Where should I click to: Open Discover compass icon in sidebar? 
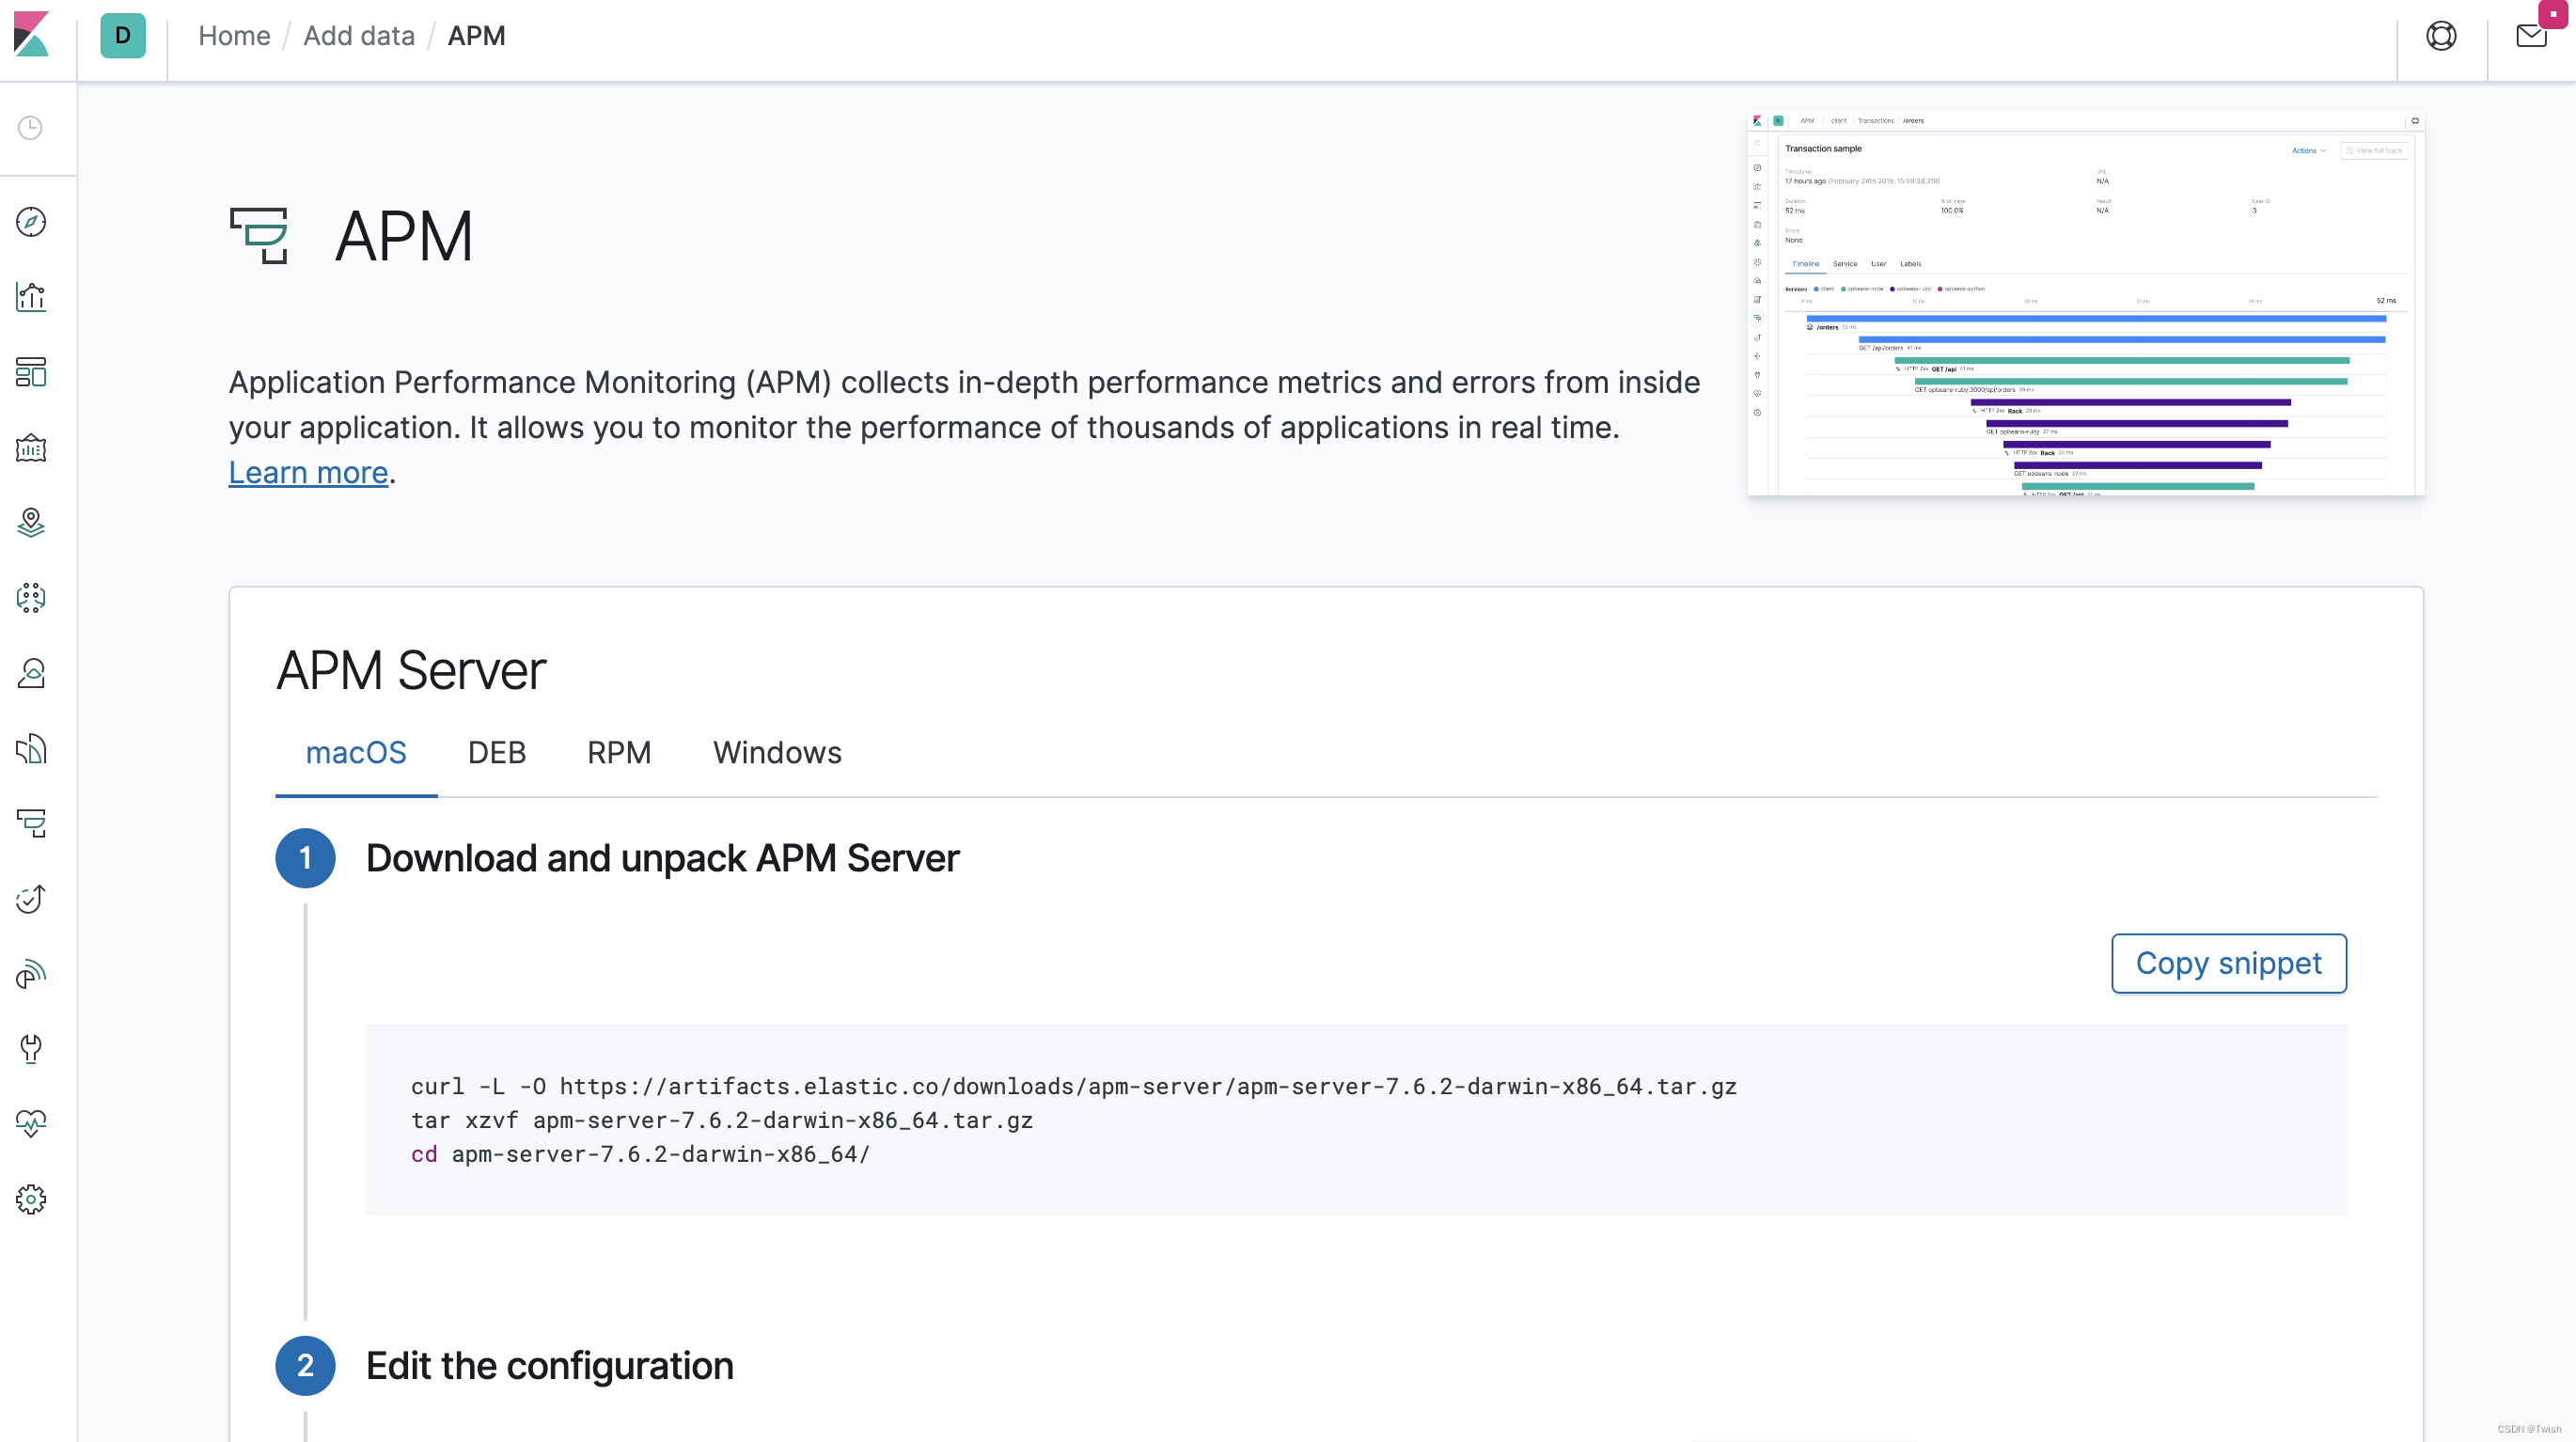(31, 222)
